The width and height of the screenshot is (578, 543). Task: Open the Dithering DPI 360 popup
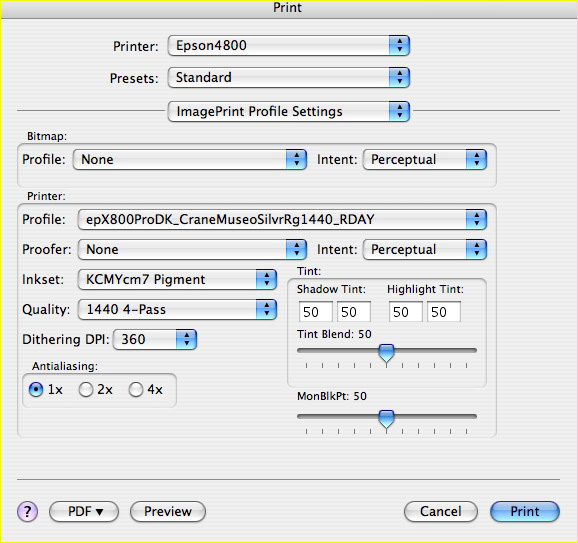click(155, 340)
